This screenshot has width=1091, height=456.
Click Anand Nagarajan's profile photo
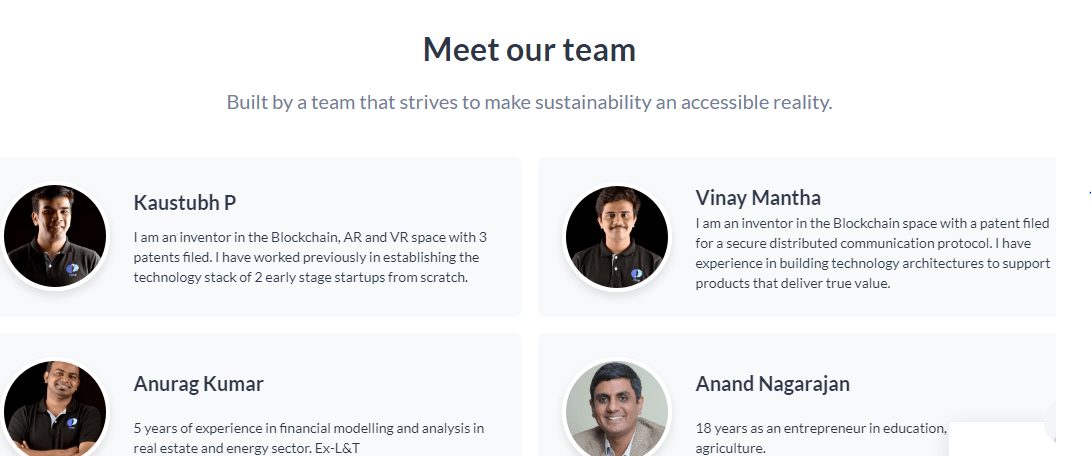coord(616,407)
